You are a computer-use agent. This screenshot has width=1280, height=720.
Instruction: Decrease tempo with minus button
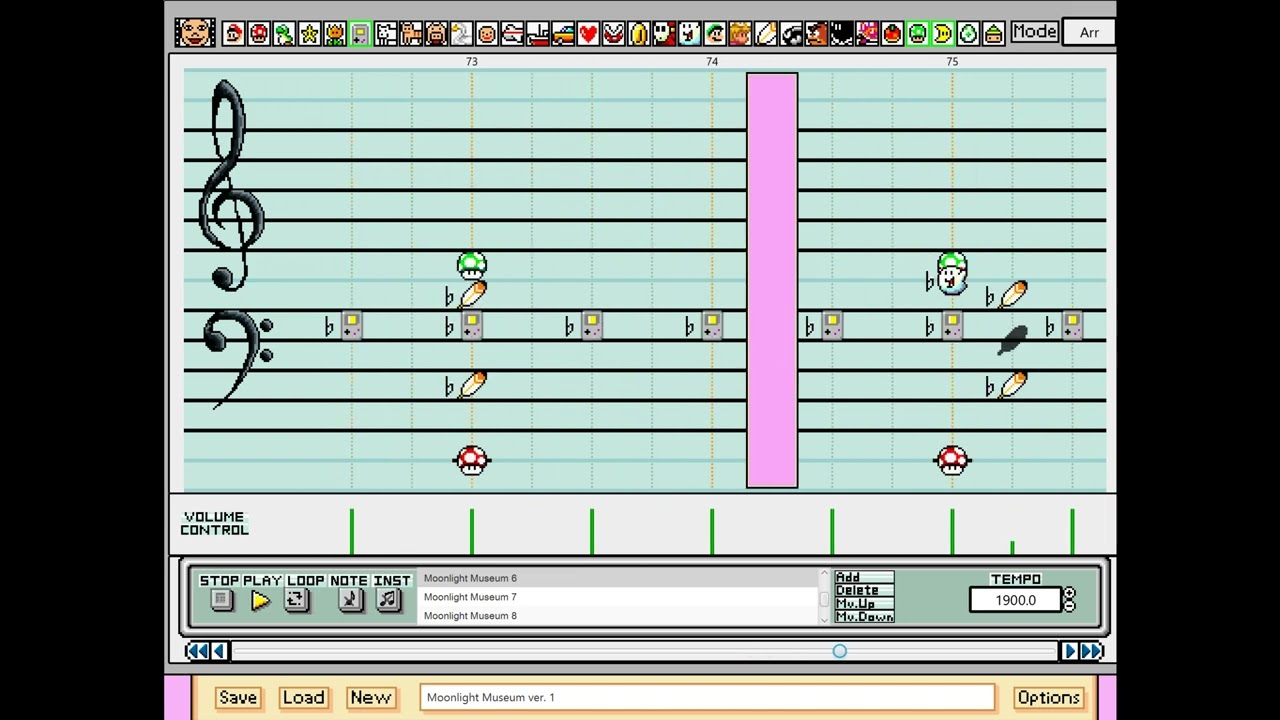(1070, 606)
